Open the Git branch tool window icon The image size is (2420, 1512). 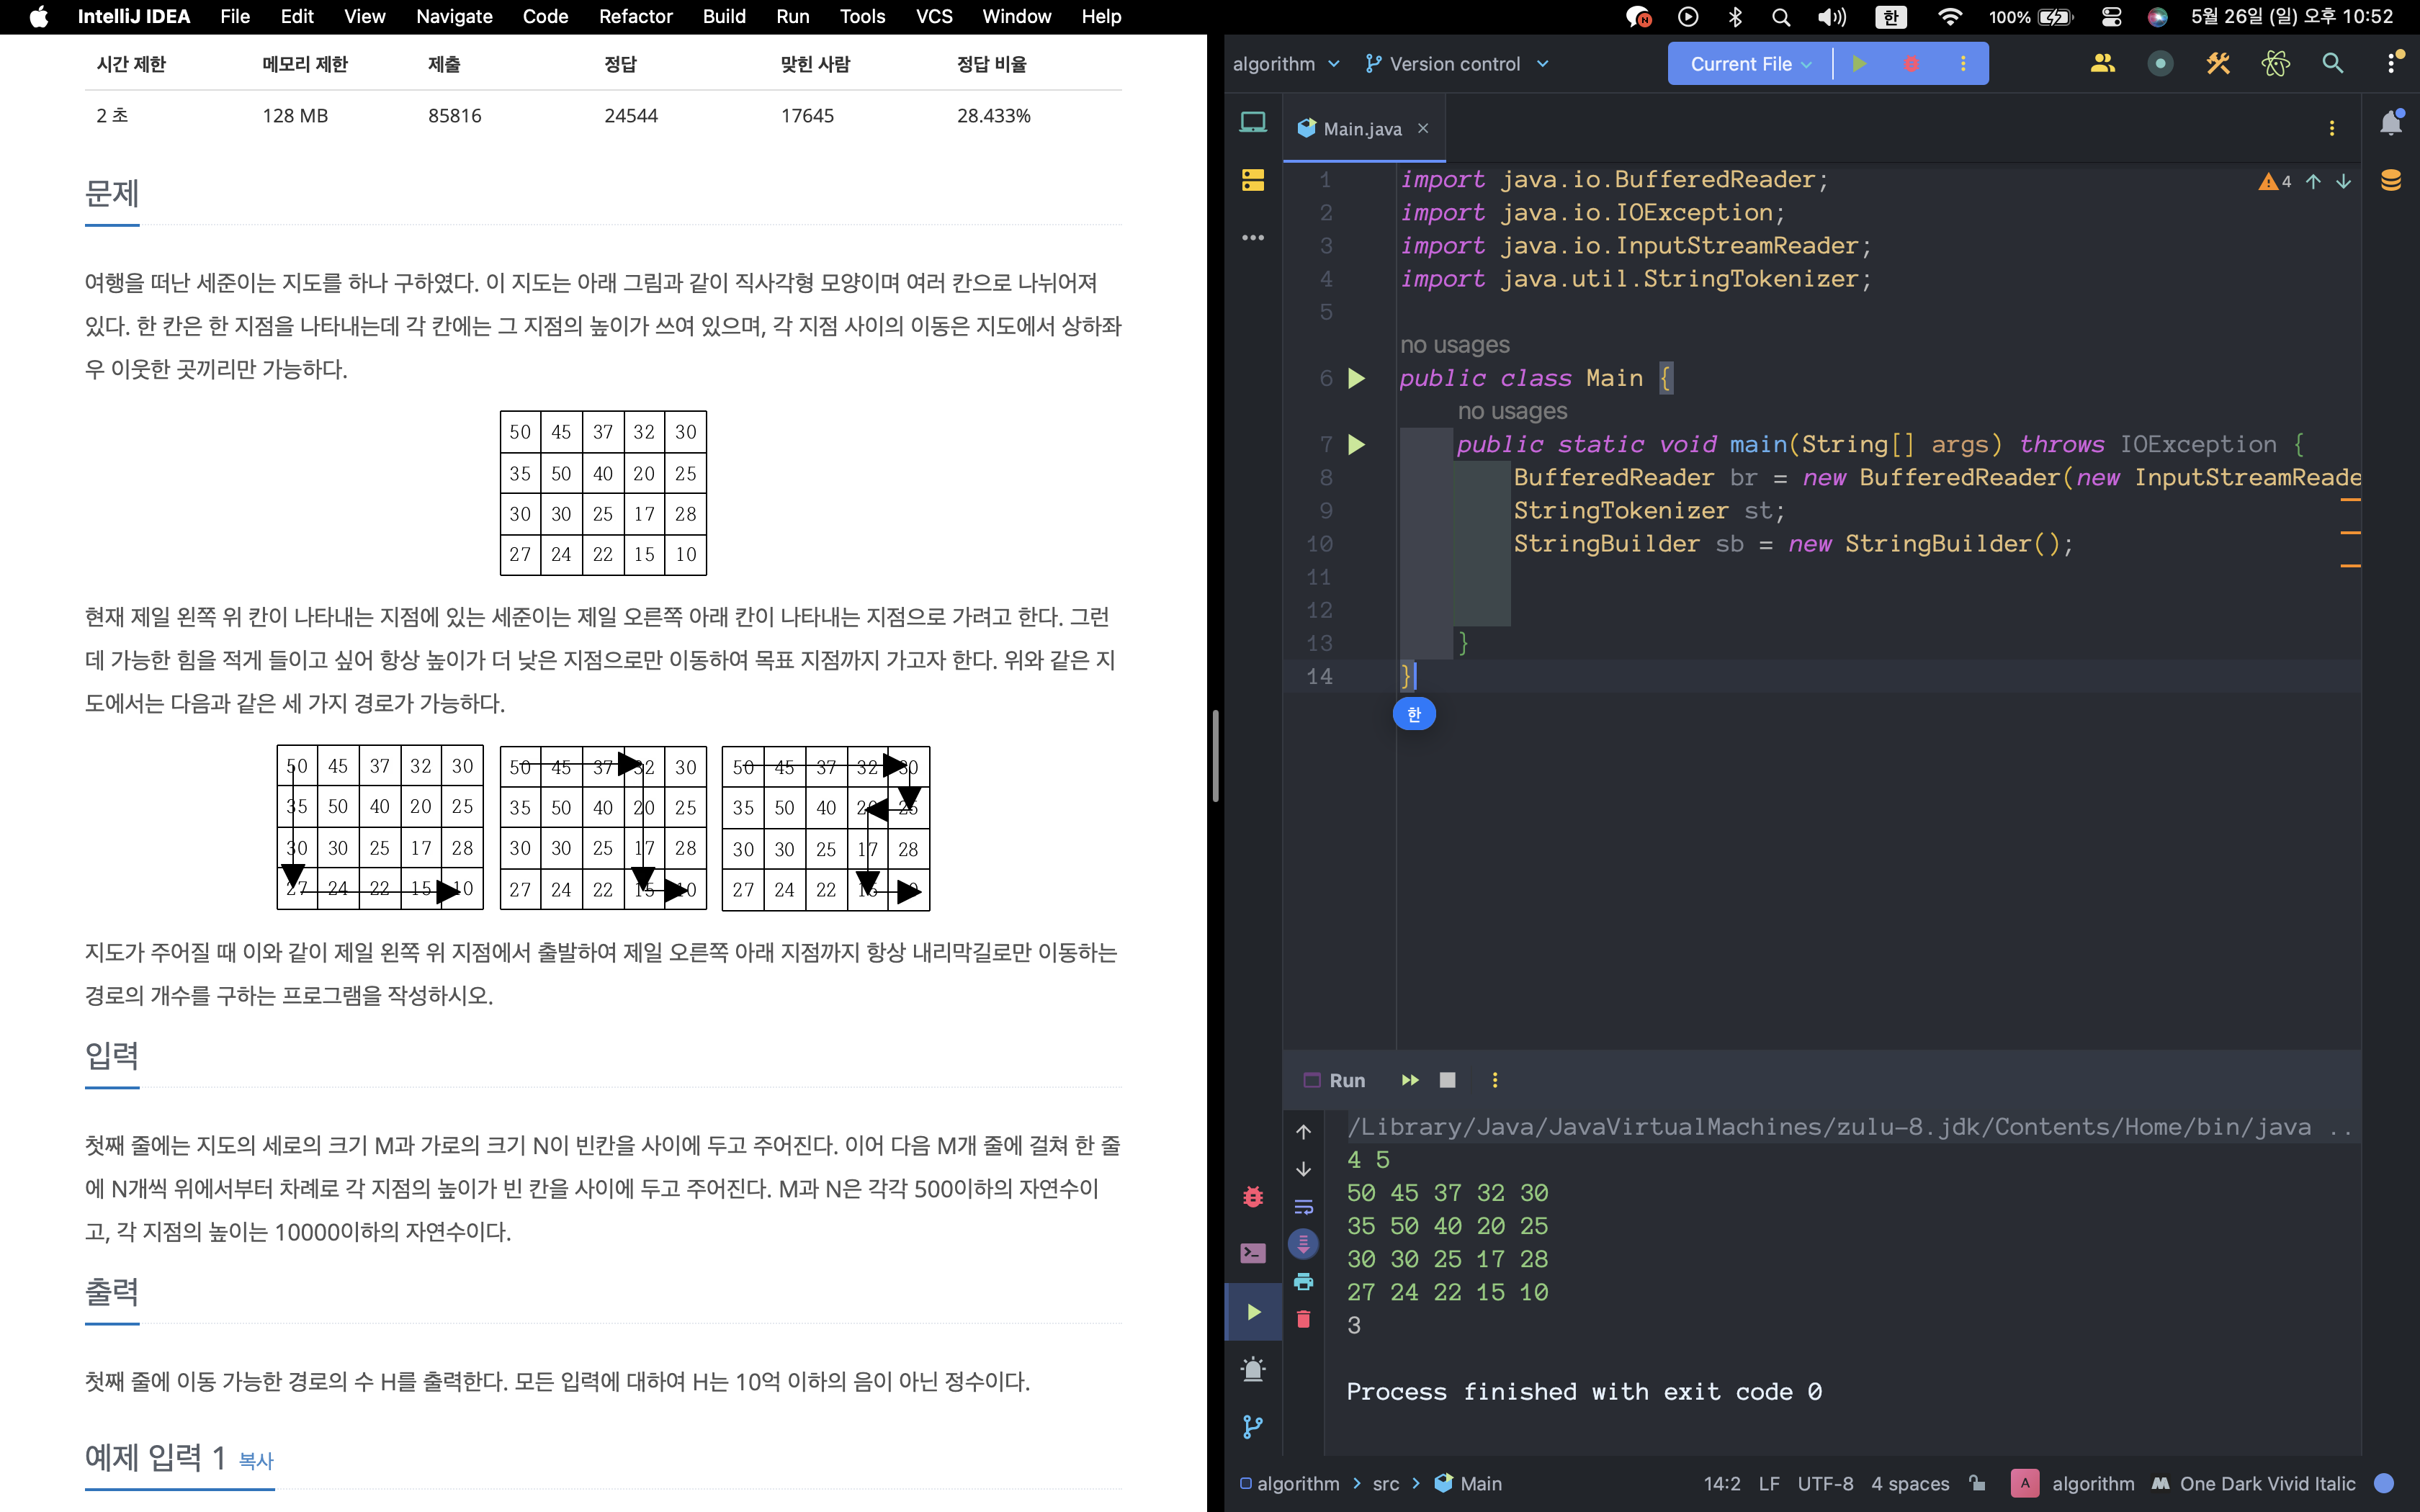coord(1253,1427)
